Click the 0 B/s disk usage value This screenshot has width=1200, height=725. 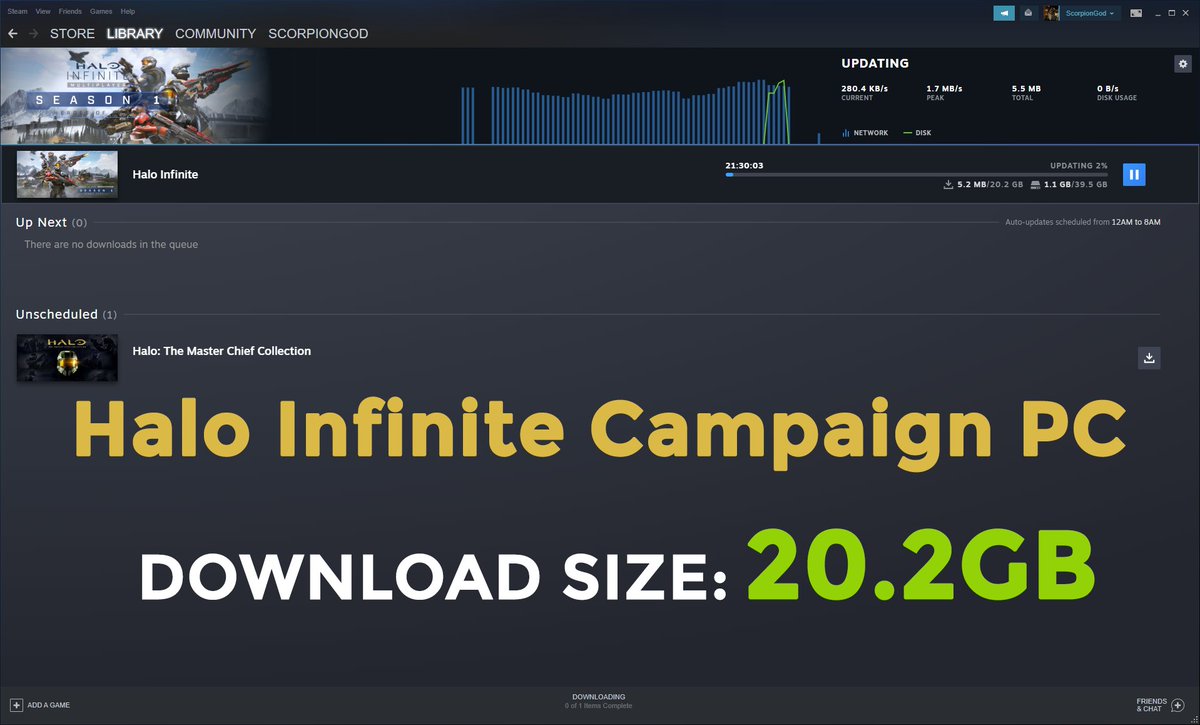click(x=1107, y=89)
